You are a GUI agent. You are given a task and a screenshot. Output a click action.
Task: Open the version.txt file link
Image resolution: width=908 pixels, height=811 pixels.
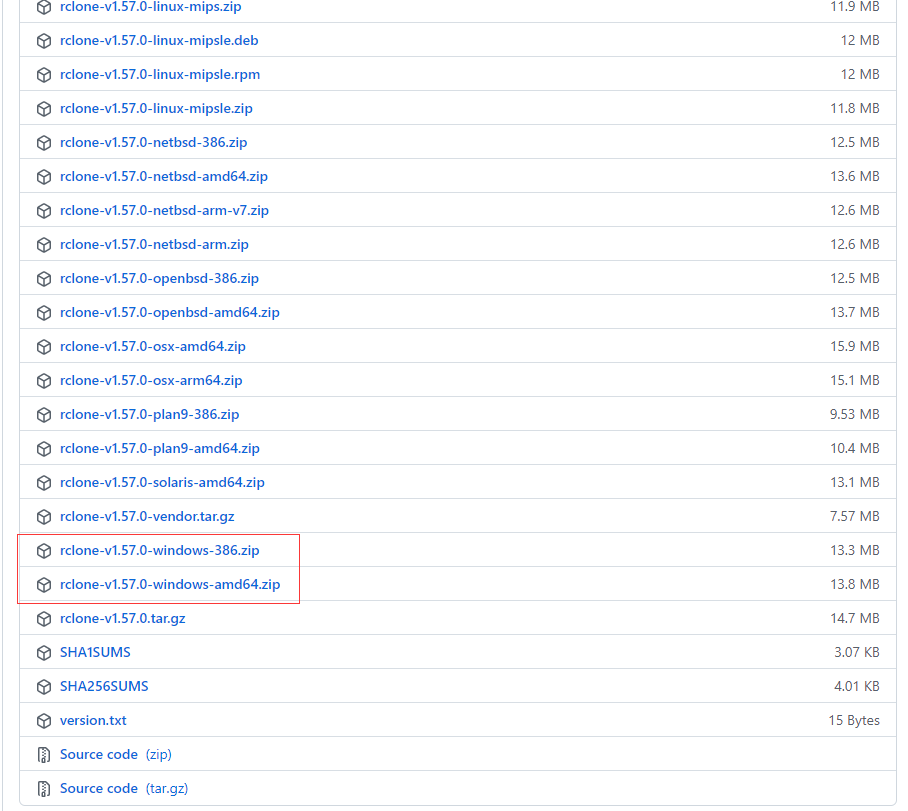[x=93, y=720]
